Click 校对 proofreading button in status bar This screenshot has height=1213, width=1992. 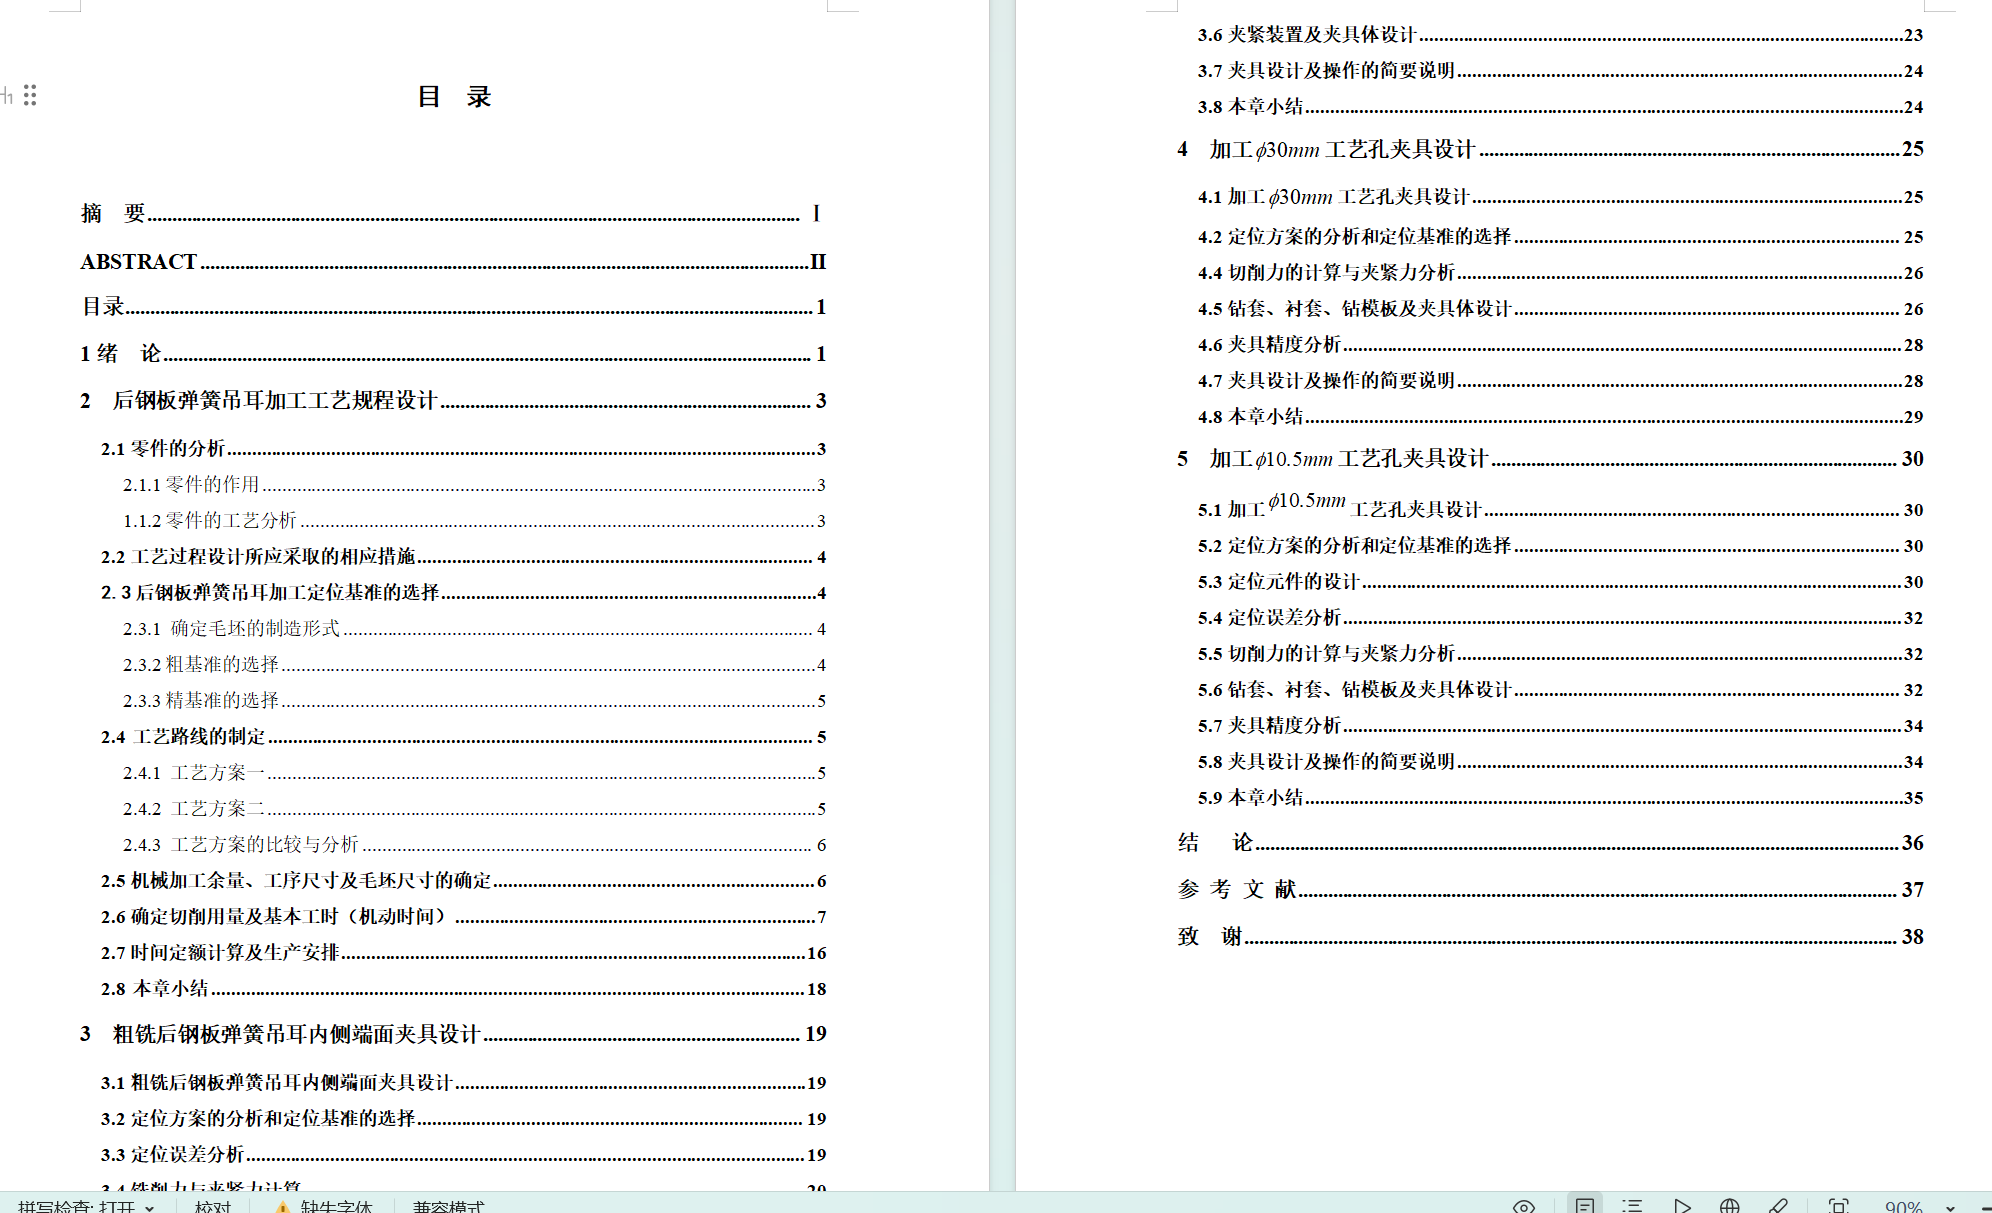pyautogui.click(x=213, y=1206)
